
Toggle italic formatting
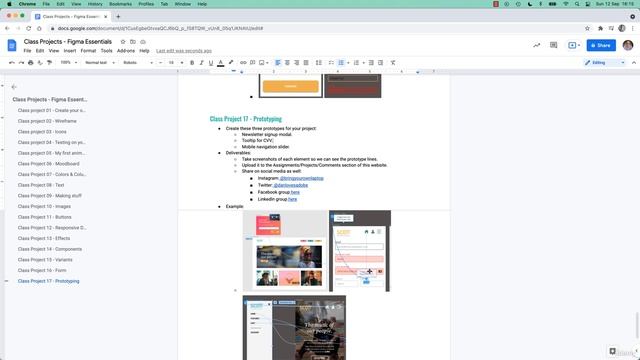tap(201, 63)
